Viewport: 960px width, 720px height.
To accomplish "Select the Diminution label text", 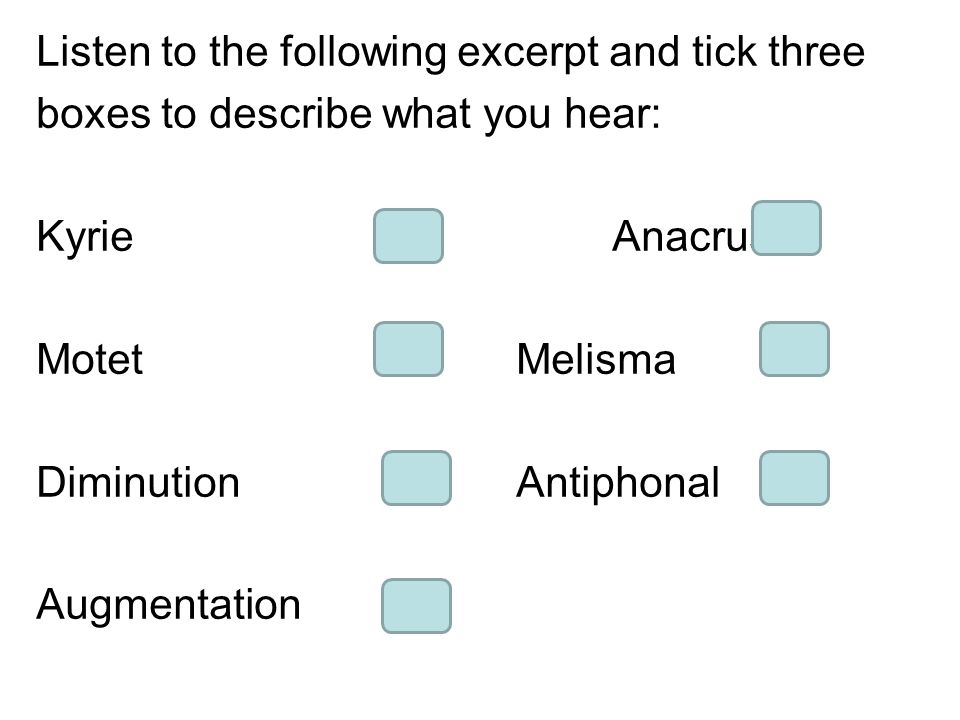I will click(x=138, y=482).
